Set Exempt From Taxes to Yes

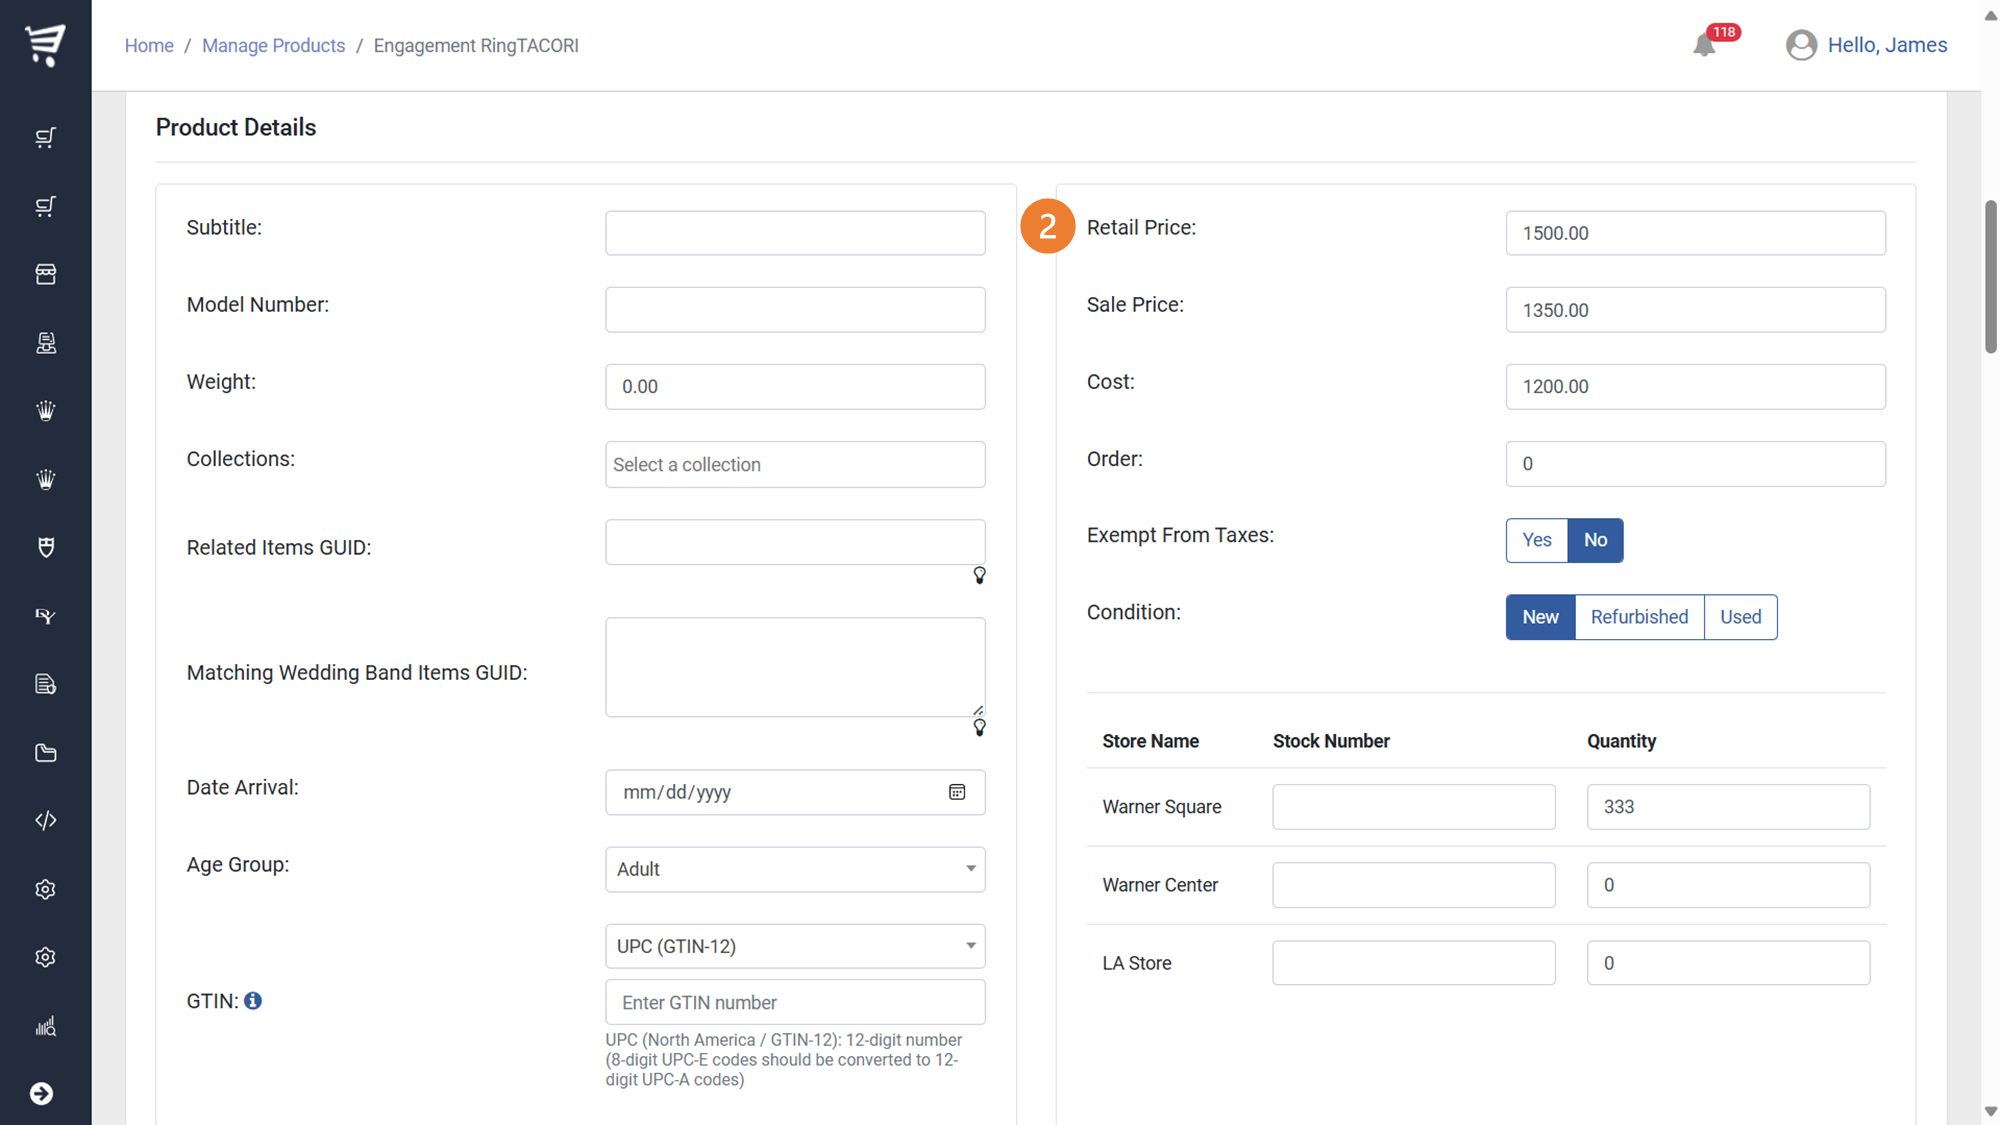tap(1537, 540)
